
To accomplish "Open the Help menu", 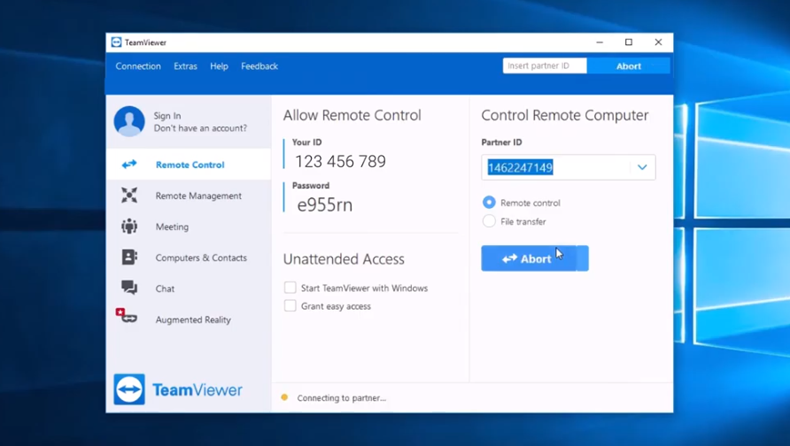I will click(219, 66).
